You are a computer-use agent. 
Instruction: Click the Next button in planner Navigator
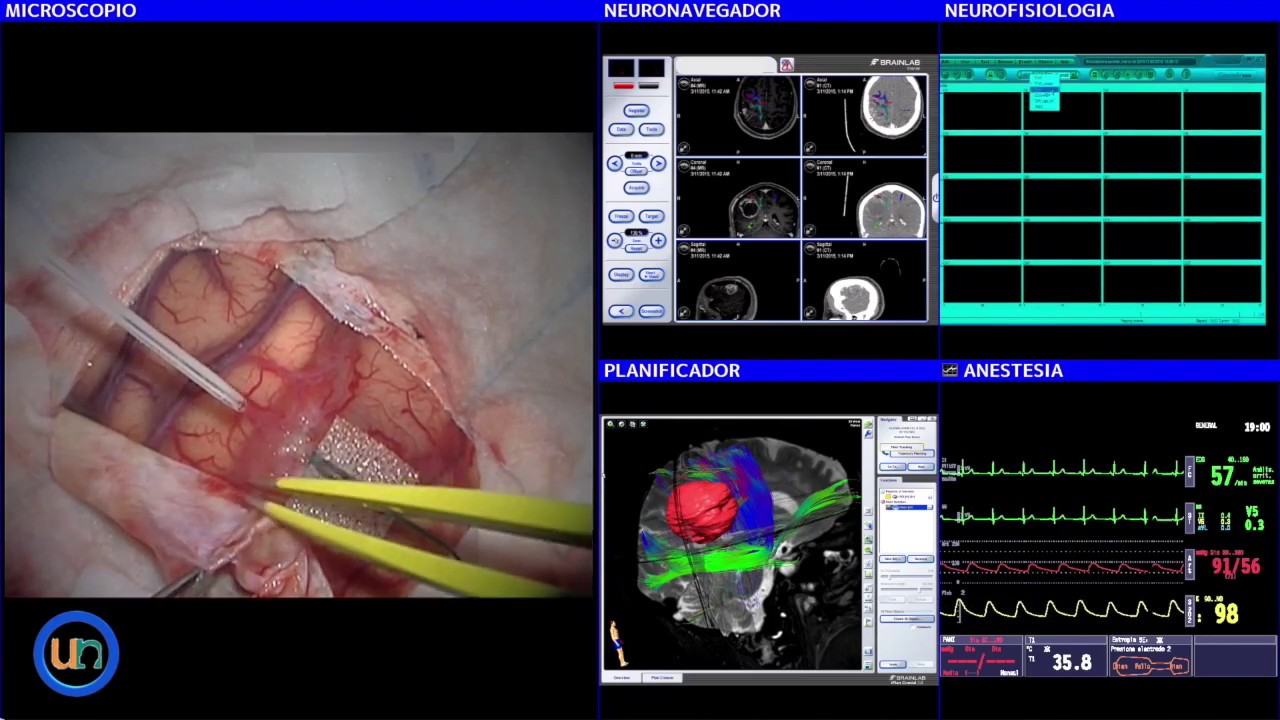(x=921, y=467)
